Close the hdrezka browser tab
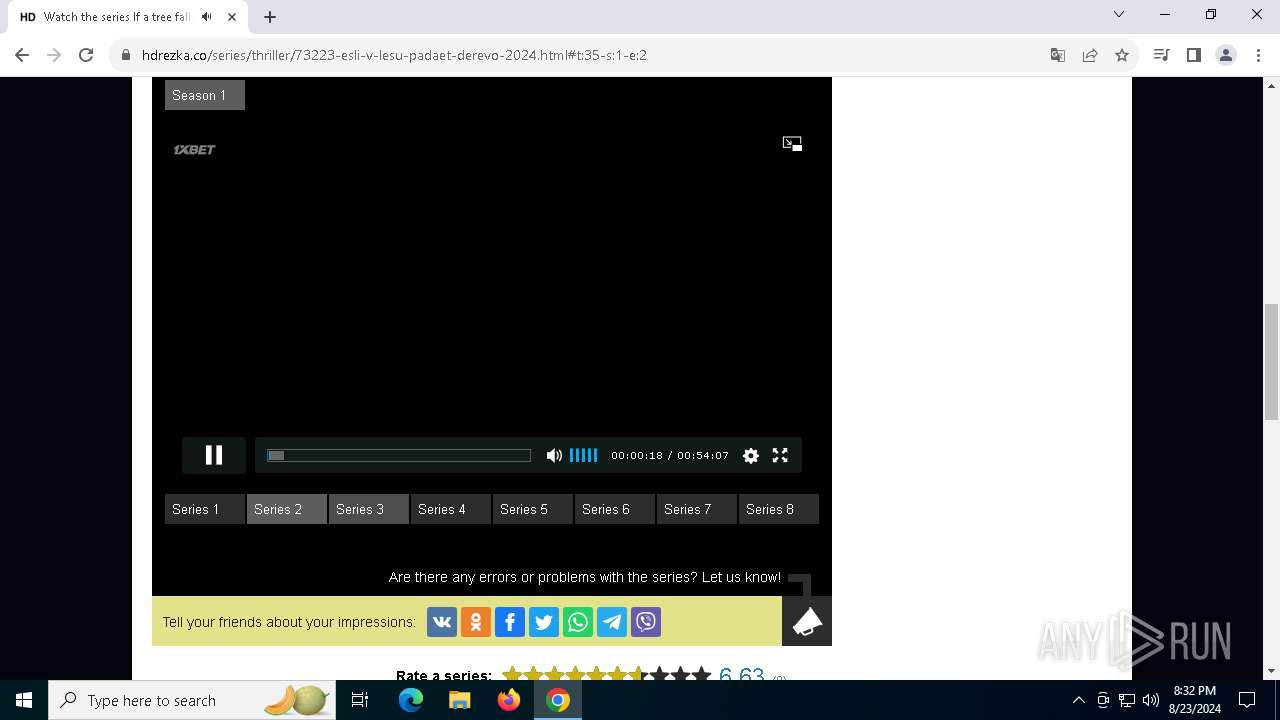Viewport: 1280px width, 720px height. [232, 17]
